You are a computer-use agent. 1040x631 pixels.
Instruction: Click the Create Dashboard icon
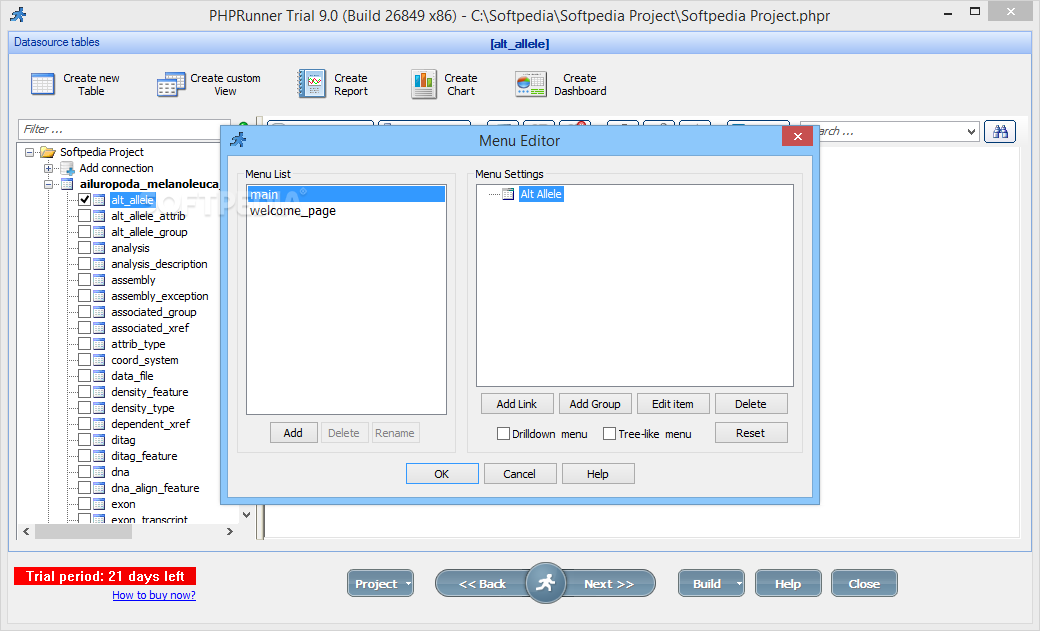tap(531, 84)
